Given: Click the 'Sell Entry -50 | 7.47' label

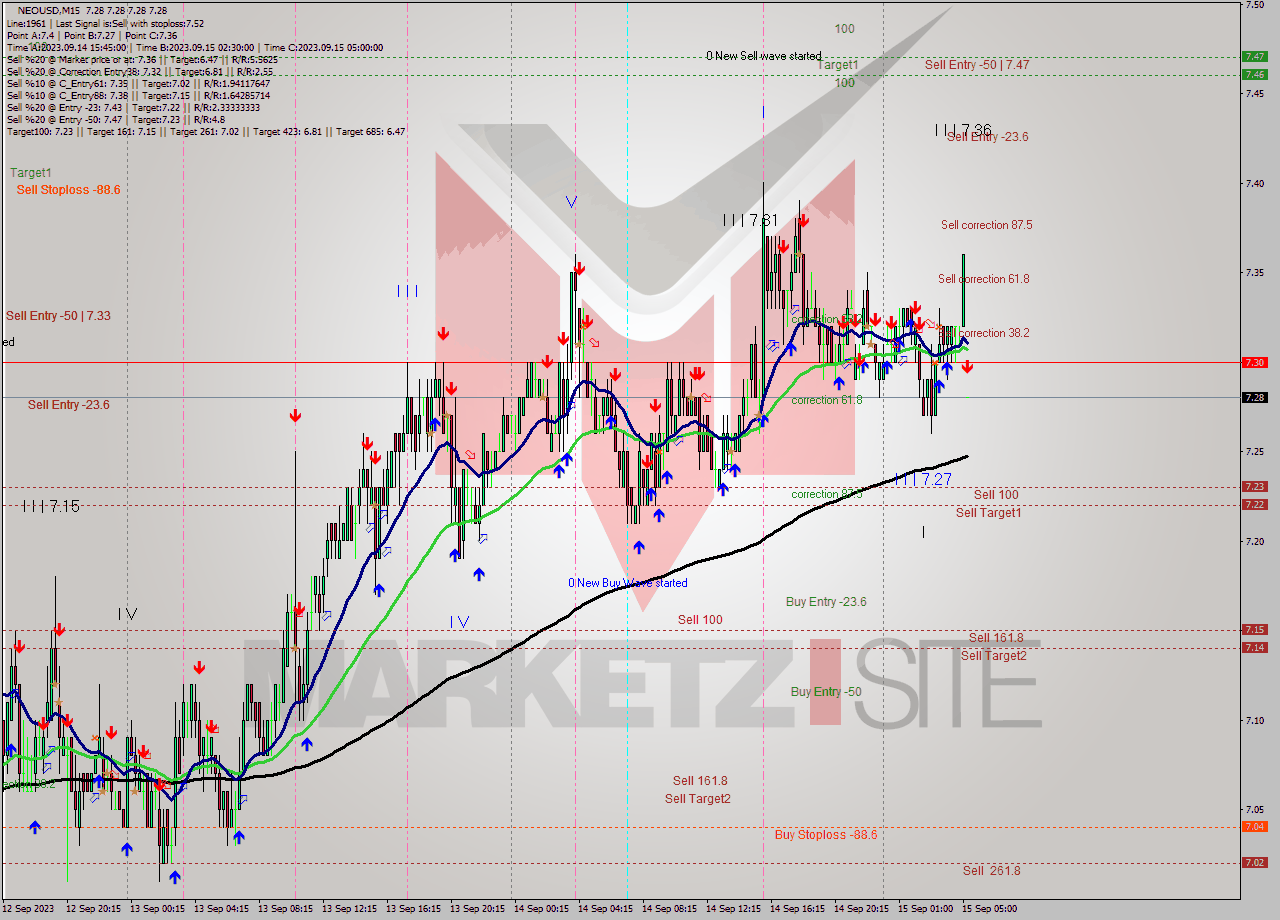Looking at the screenshot, I should pyautogui.click(x=977, y=64).
